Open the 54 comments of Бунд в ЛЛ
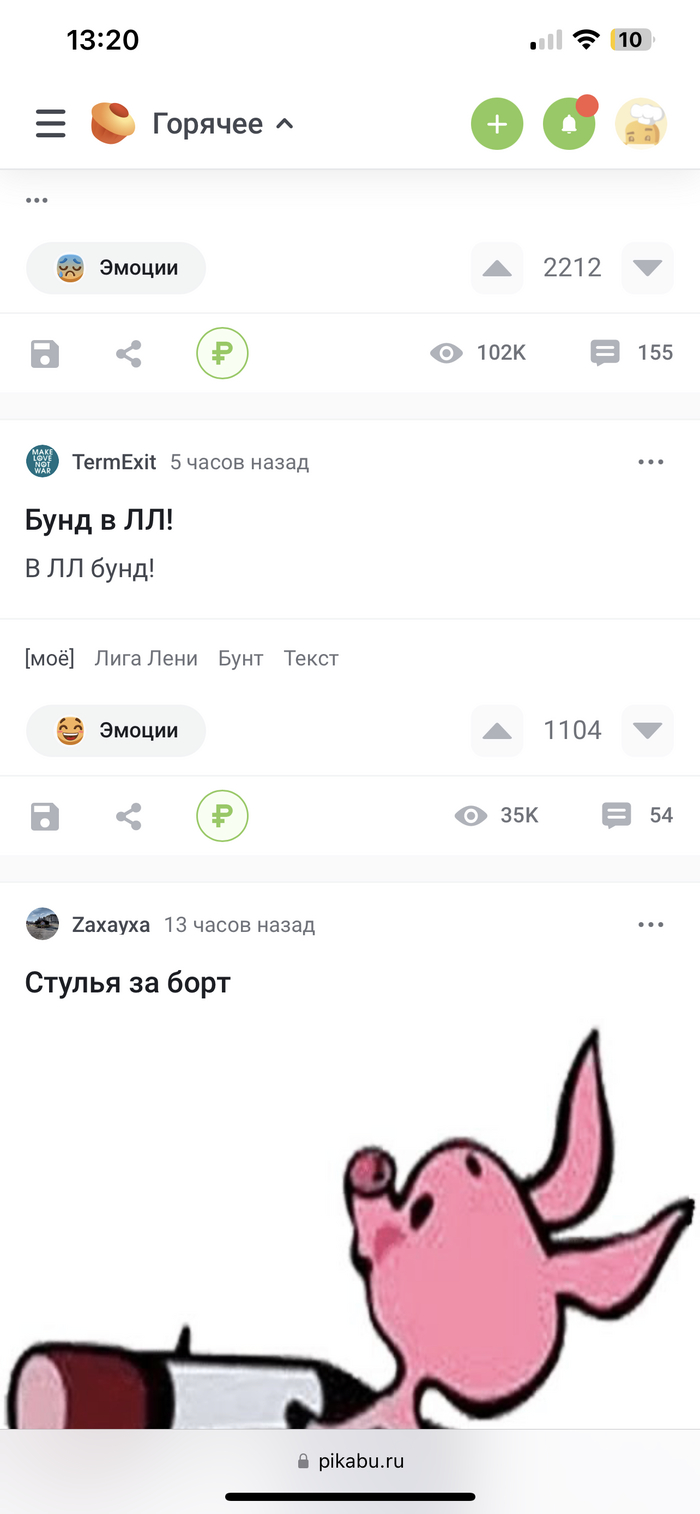Viewport: 700px width, 1514px height. [638, 816]
